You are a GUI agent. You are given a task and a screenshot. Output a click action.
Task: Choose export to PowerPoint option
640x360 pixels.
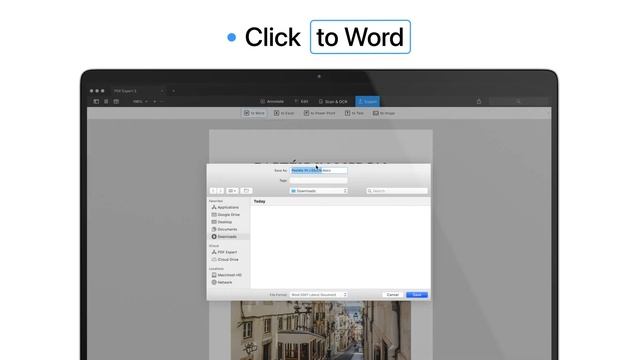tap(320, 113)
